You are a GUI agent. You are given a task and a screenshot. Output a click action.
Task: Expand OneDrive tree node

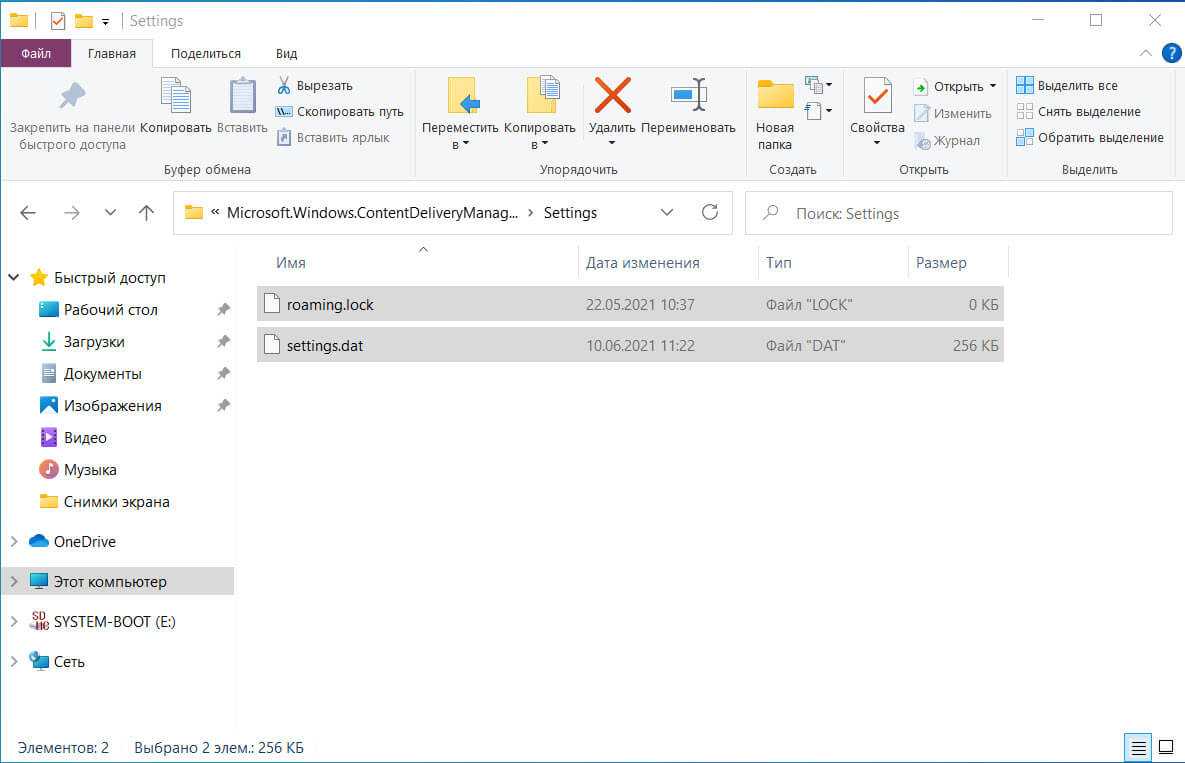pyautogui.click(x=14, y=542)
